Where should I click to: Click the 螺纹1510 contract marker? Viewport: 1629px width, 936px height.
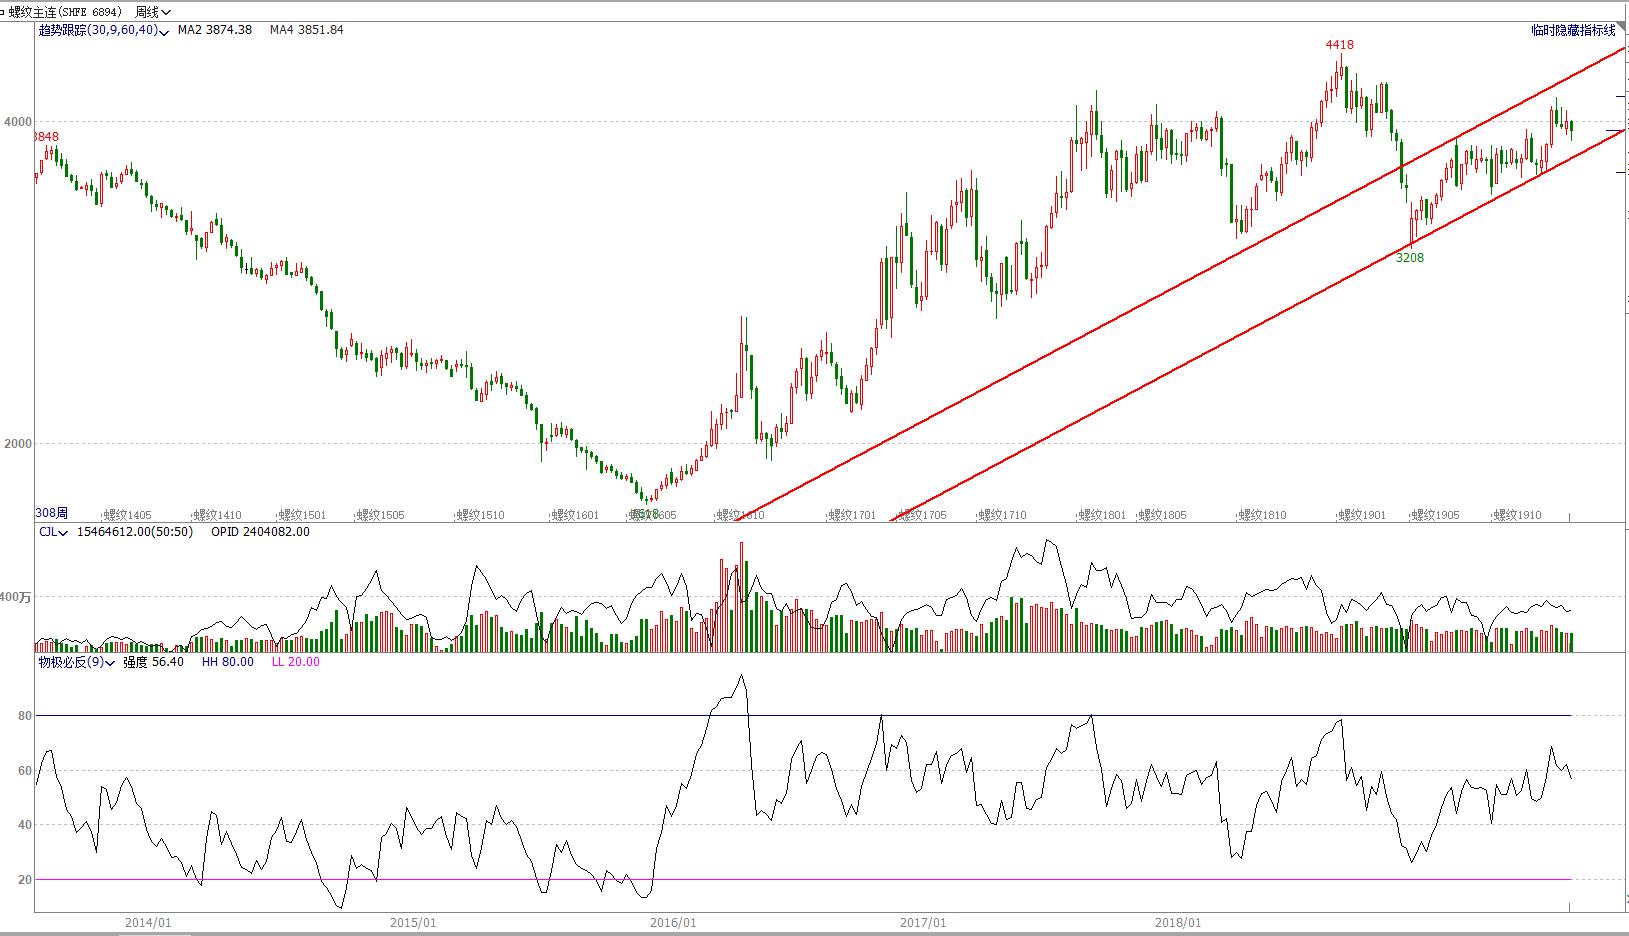pyautogui.click(x=480, y=516)
